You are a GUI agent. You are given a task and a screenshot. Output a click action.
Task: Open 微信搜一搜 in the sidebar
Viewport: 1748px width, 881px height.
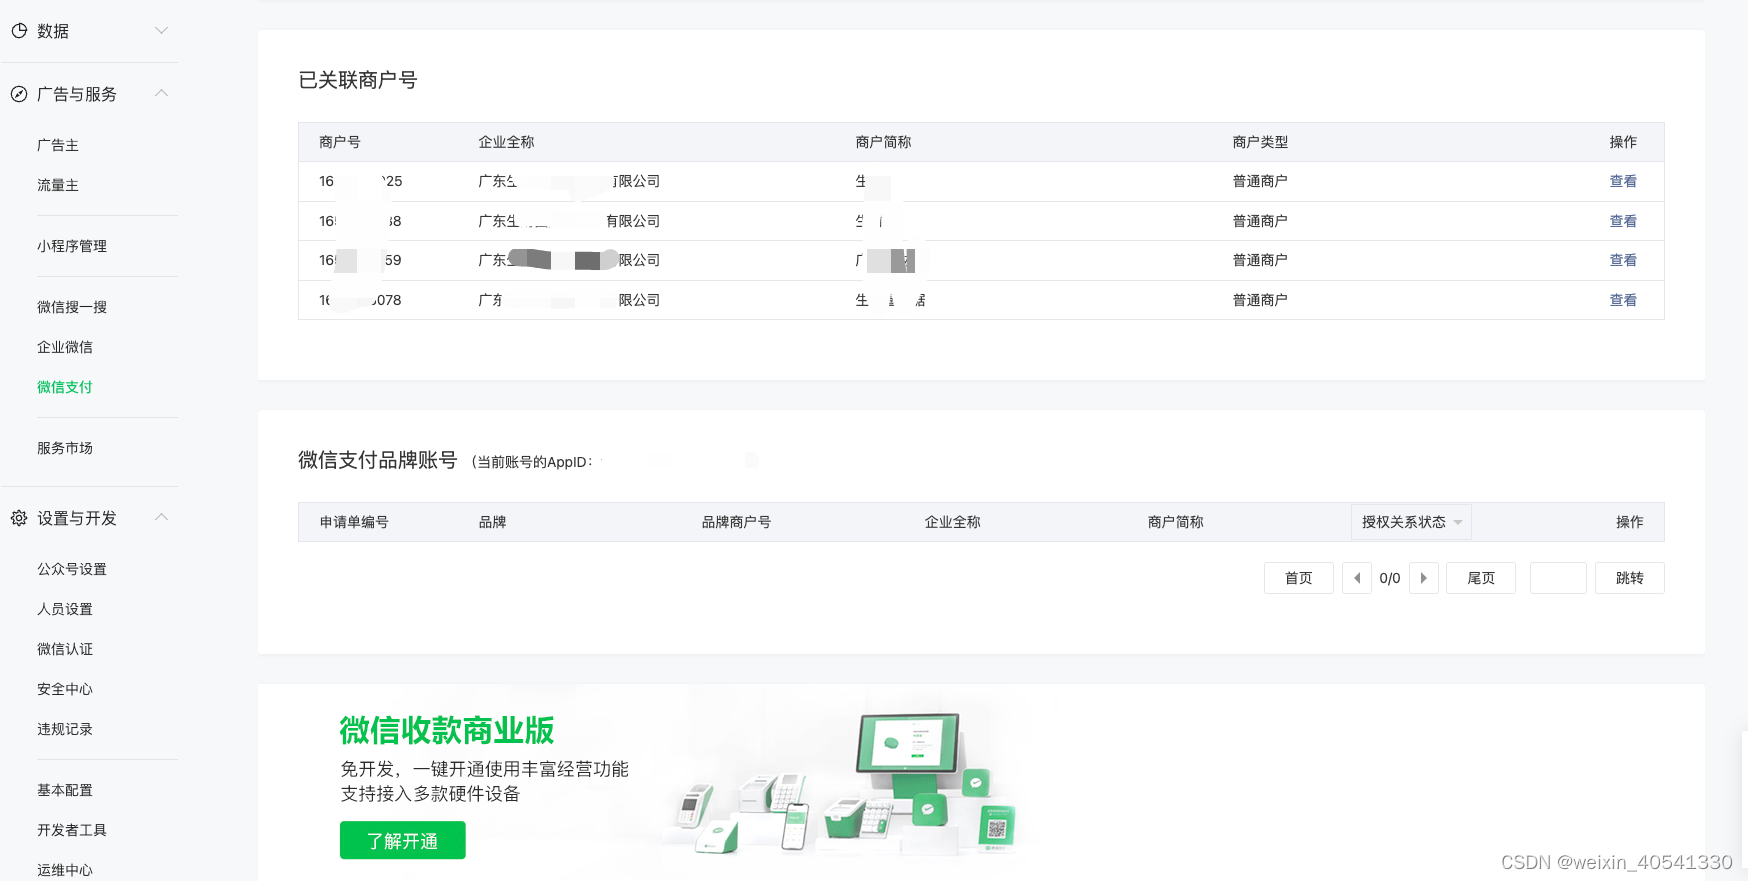(72, 307)
